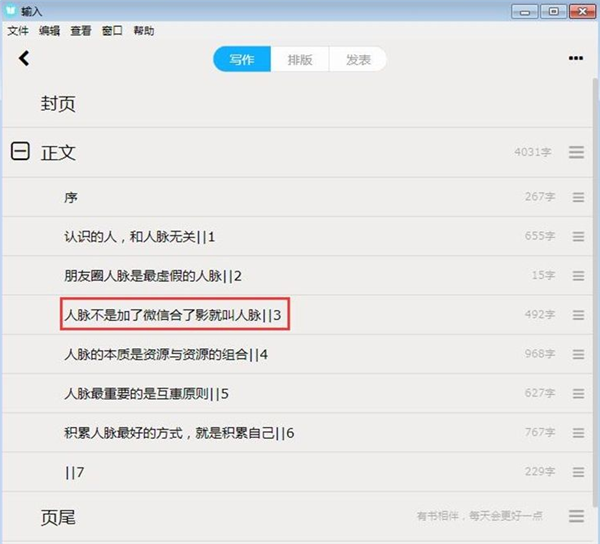The height and width of the screenshot is (544, 600).
Task: Close the window
Action: click(x=582, y=11)
